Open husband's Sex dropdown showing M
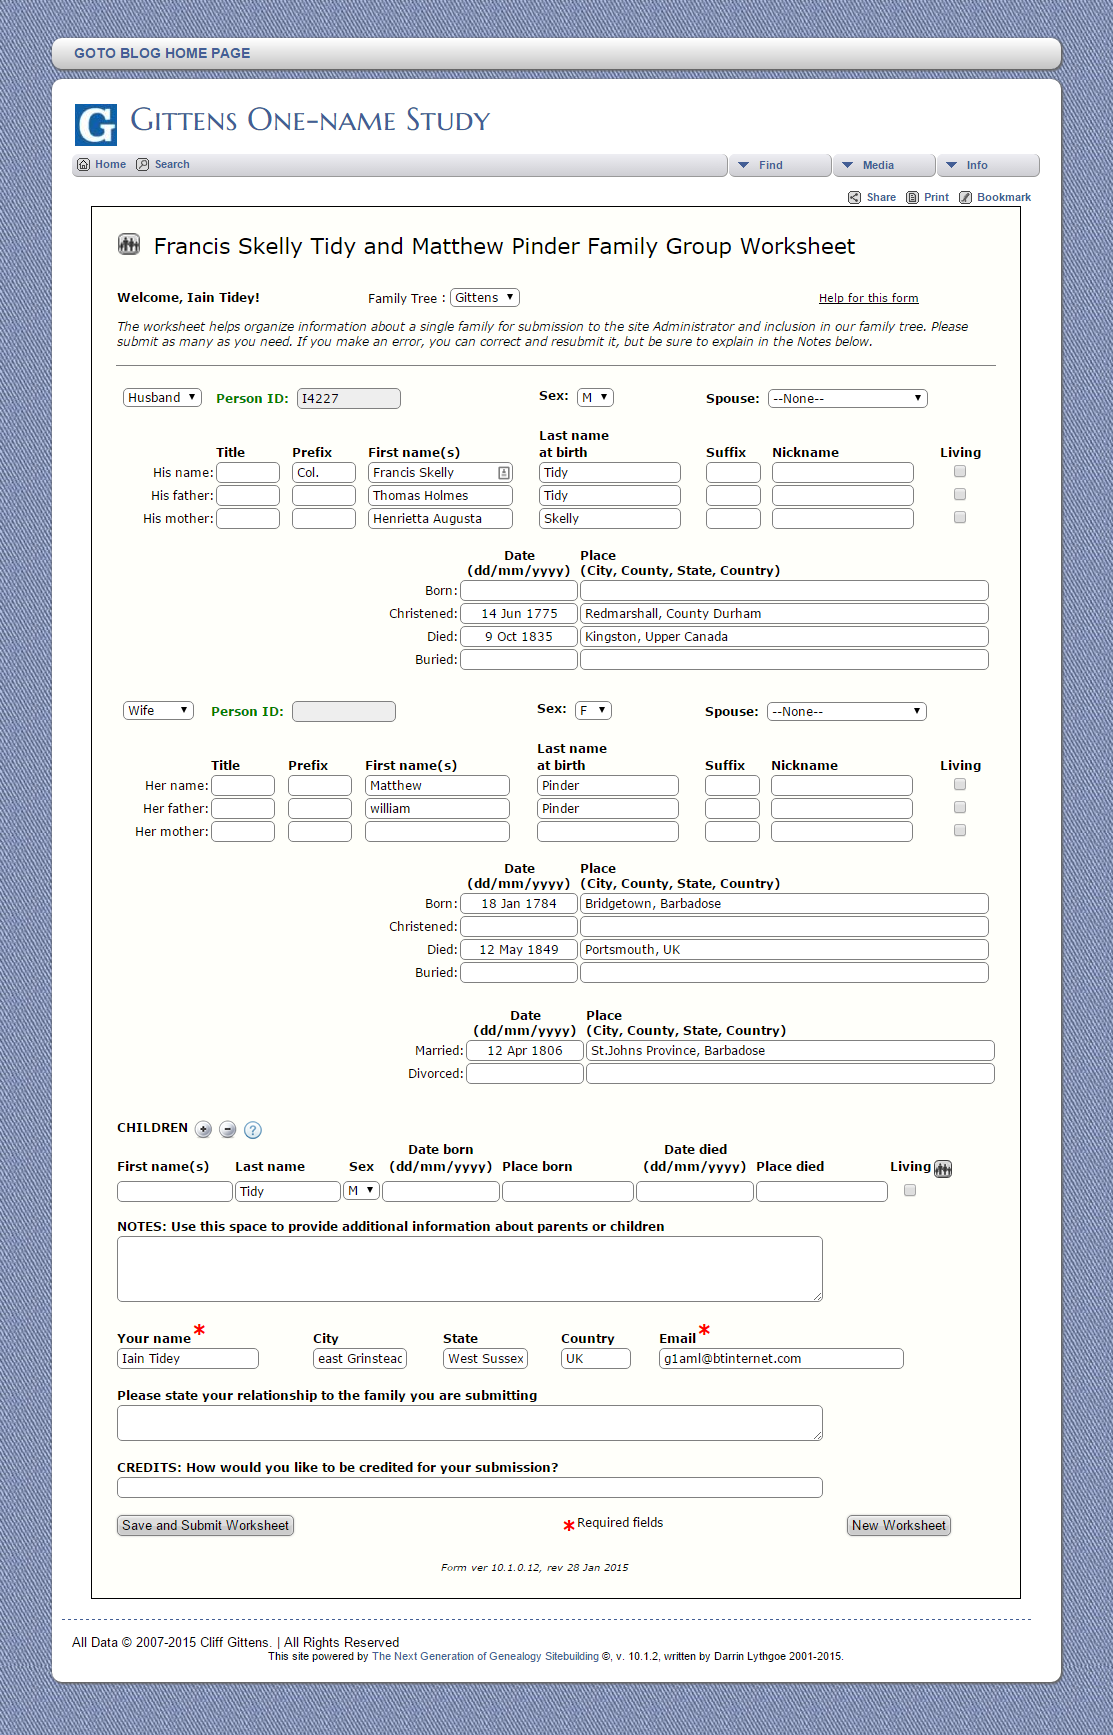The width and height of the screenshot is (1113, 1735). pos(596,398)
